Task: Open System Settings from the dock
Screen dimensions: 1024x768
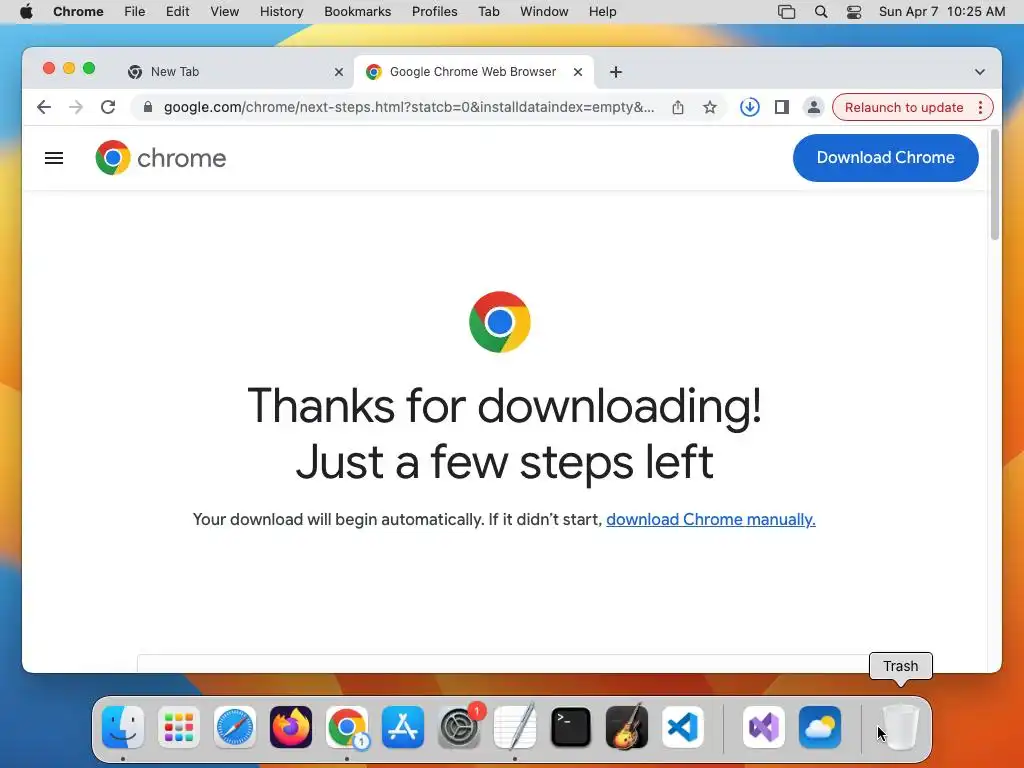Action: [459, 727]
